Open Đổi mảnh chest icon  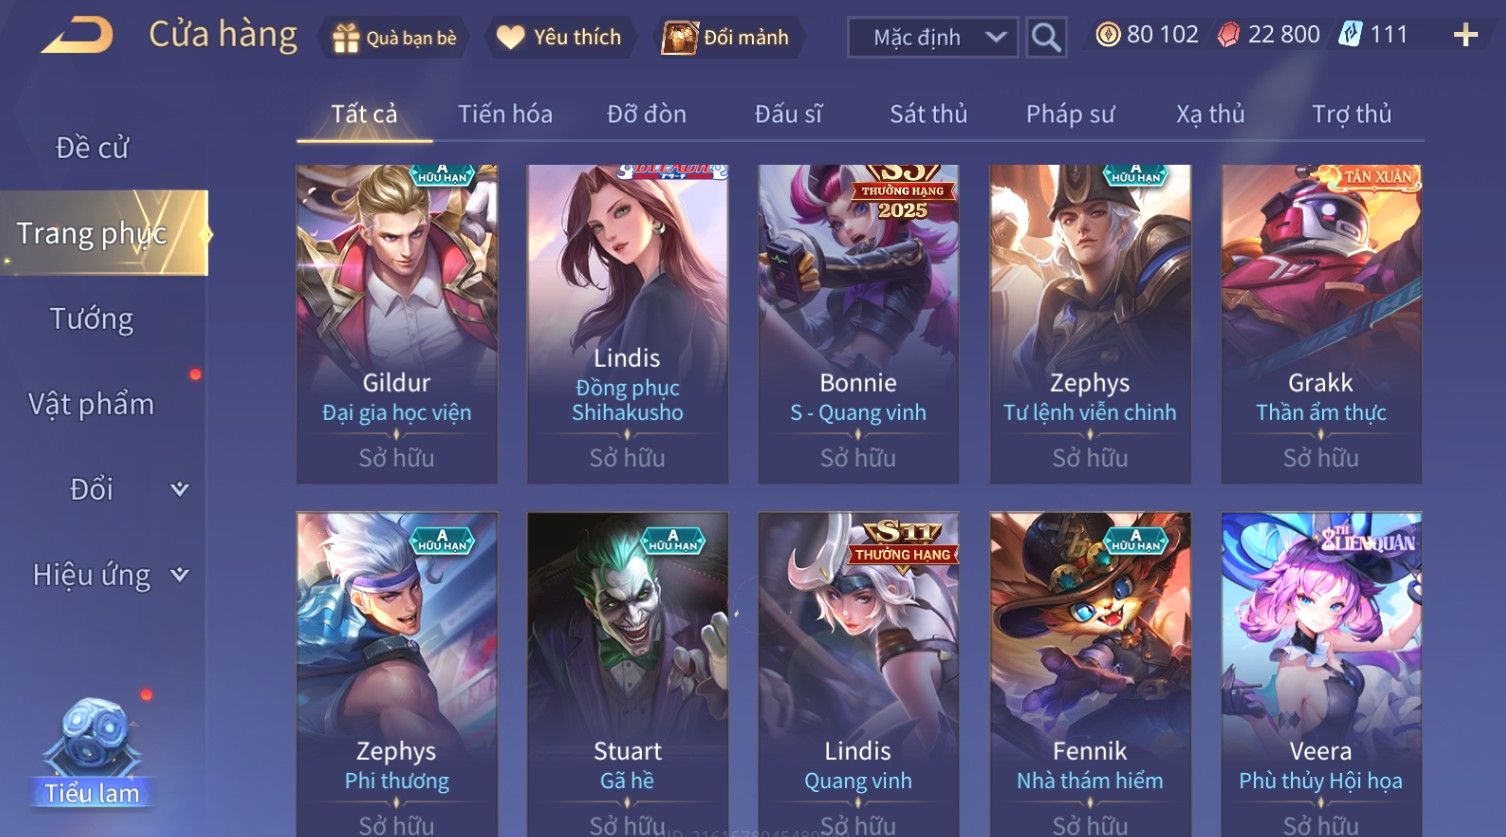pos(679,38)
